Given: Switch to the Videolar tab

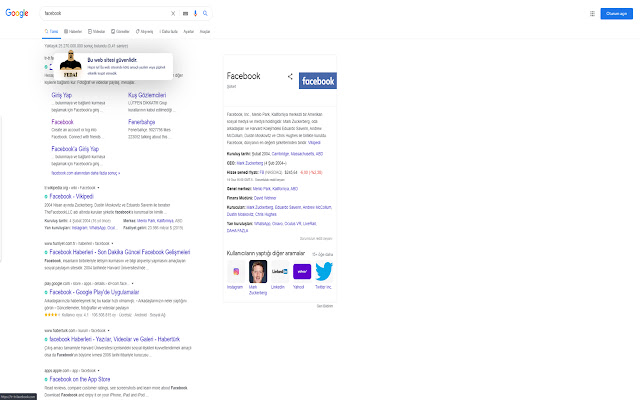Looking at the screenshot, I should (x=96, y=31).
